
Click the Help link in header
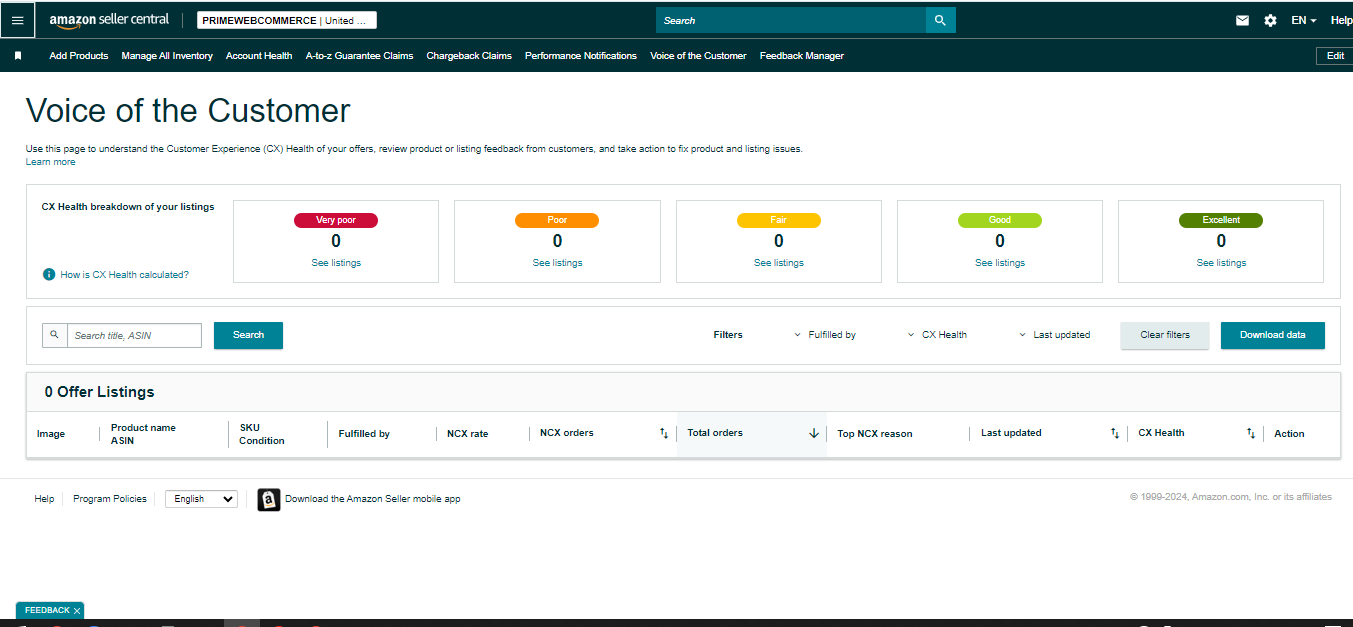tap(1341, 20)
